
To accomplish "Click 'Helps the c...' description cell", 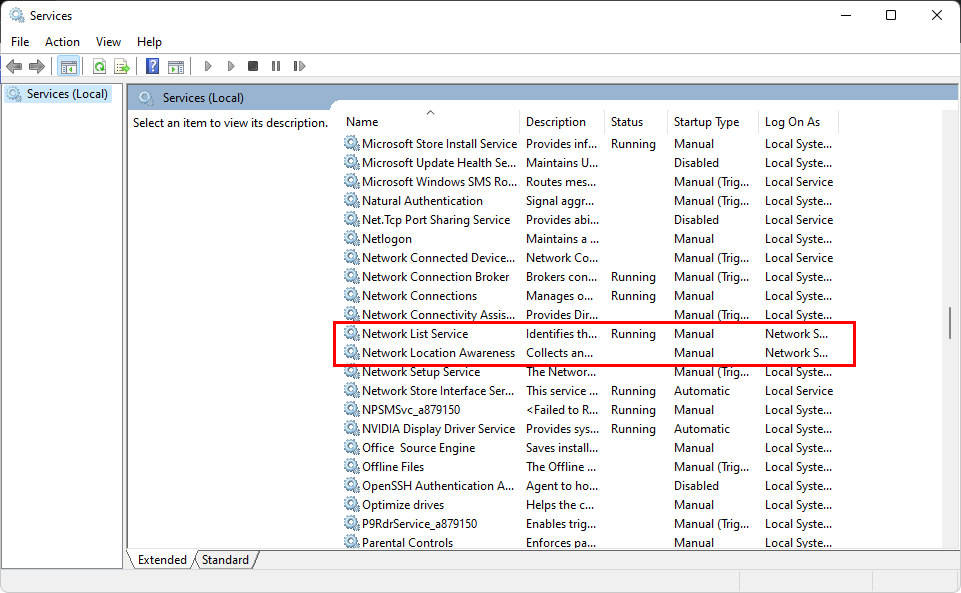I will [560, 504].
